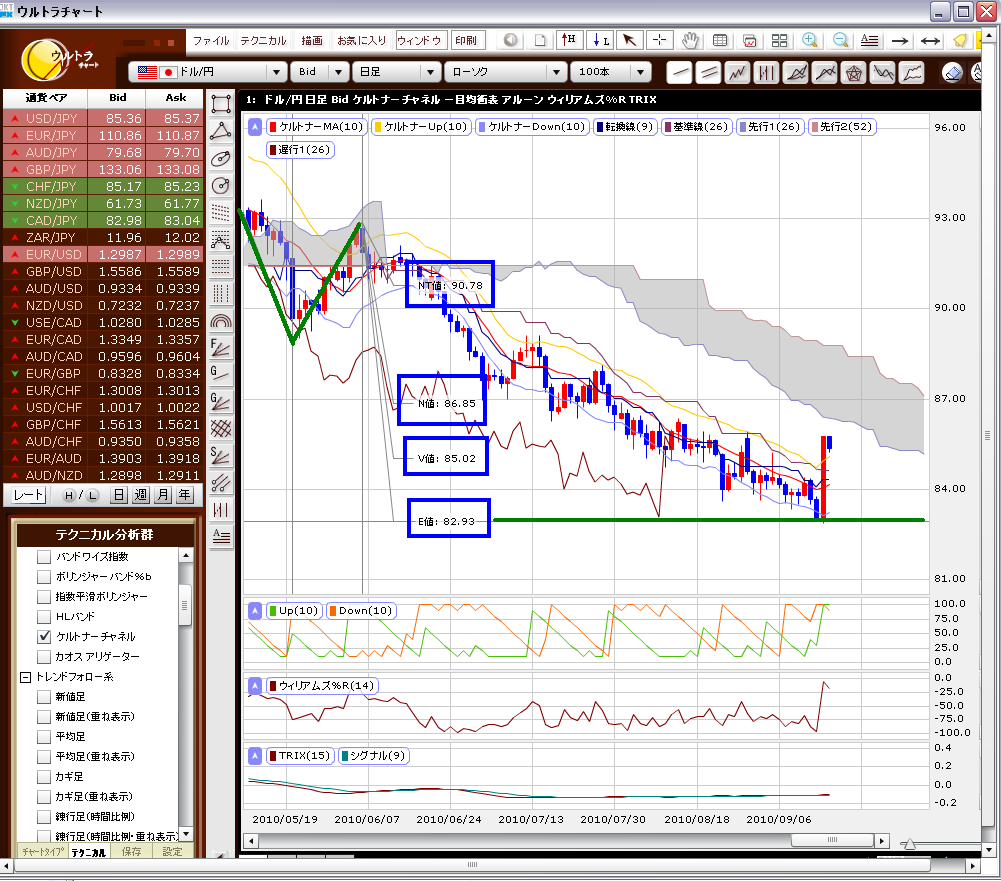Click the pentagon star chart icon

(x=854, y=72)
